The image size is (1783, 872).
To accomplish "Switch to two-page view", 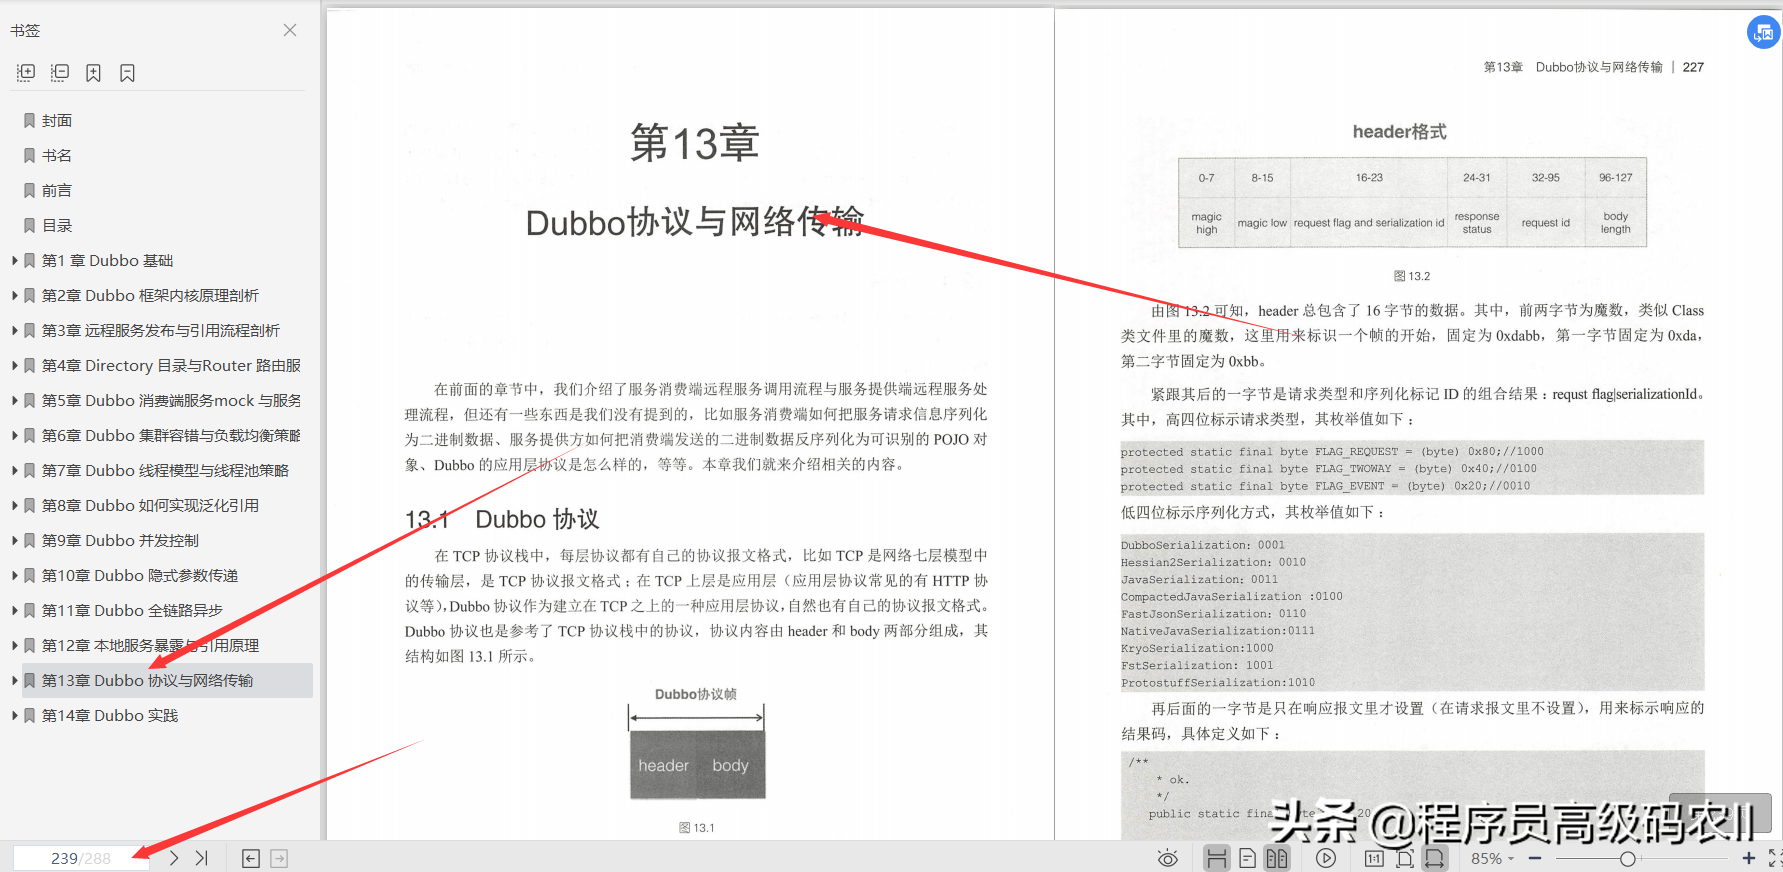I will point(1277,858).
